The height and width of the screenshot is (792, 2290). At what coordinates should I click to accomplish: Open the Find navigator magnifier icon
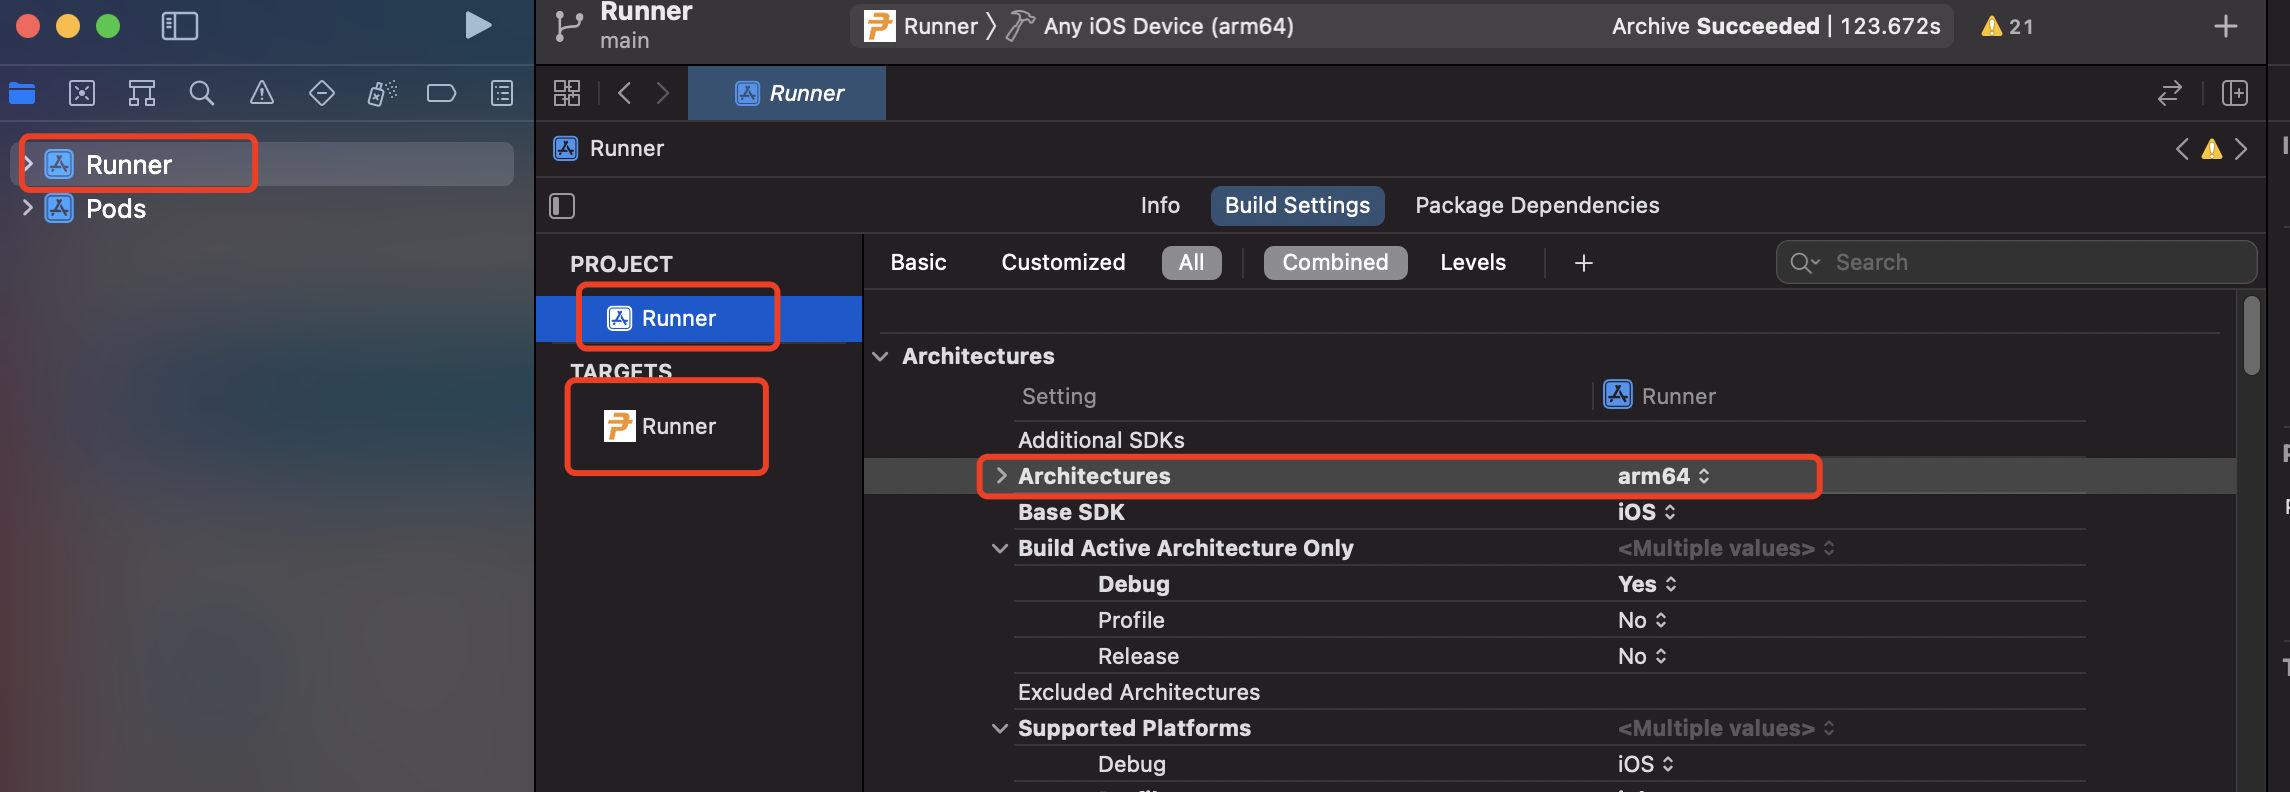202,93
